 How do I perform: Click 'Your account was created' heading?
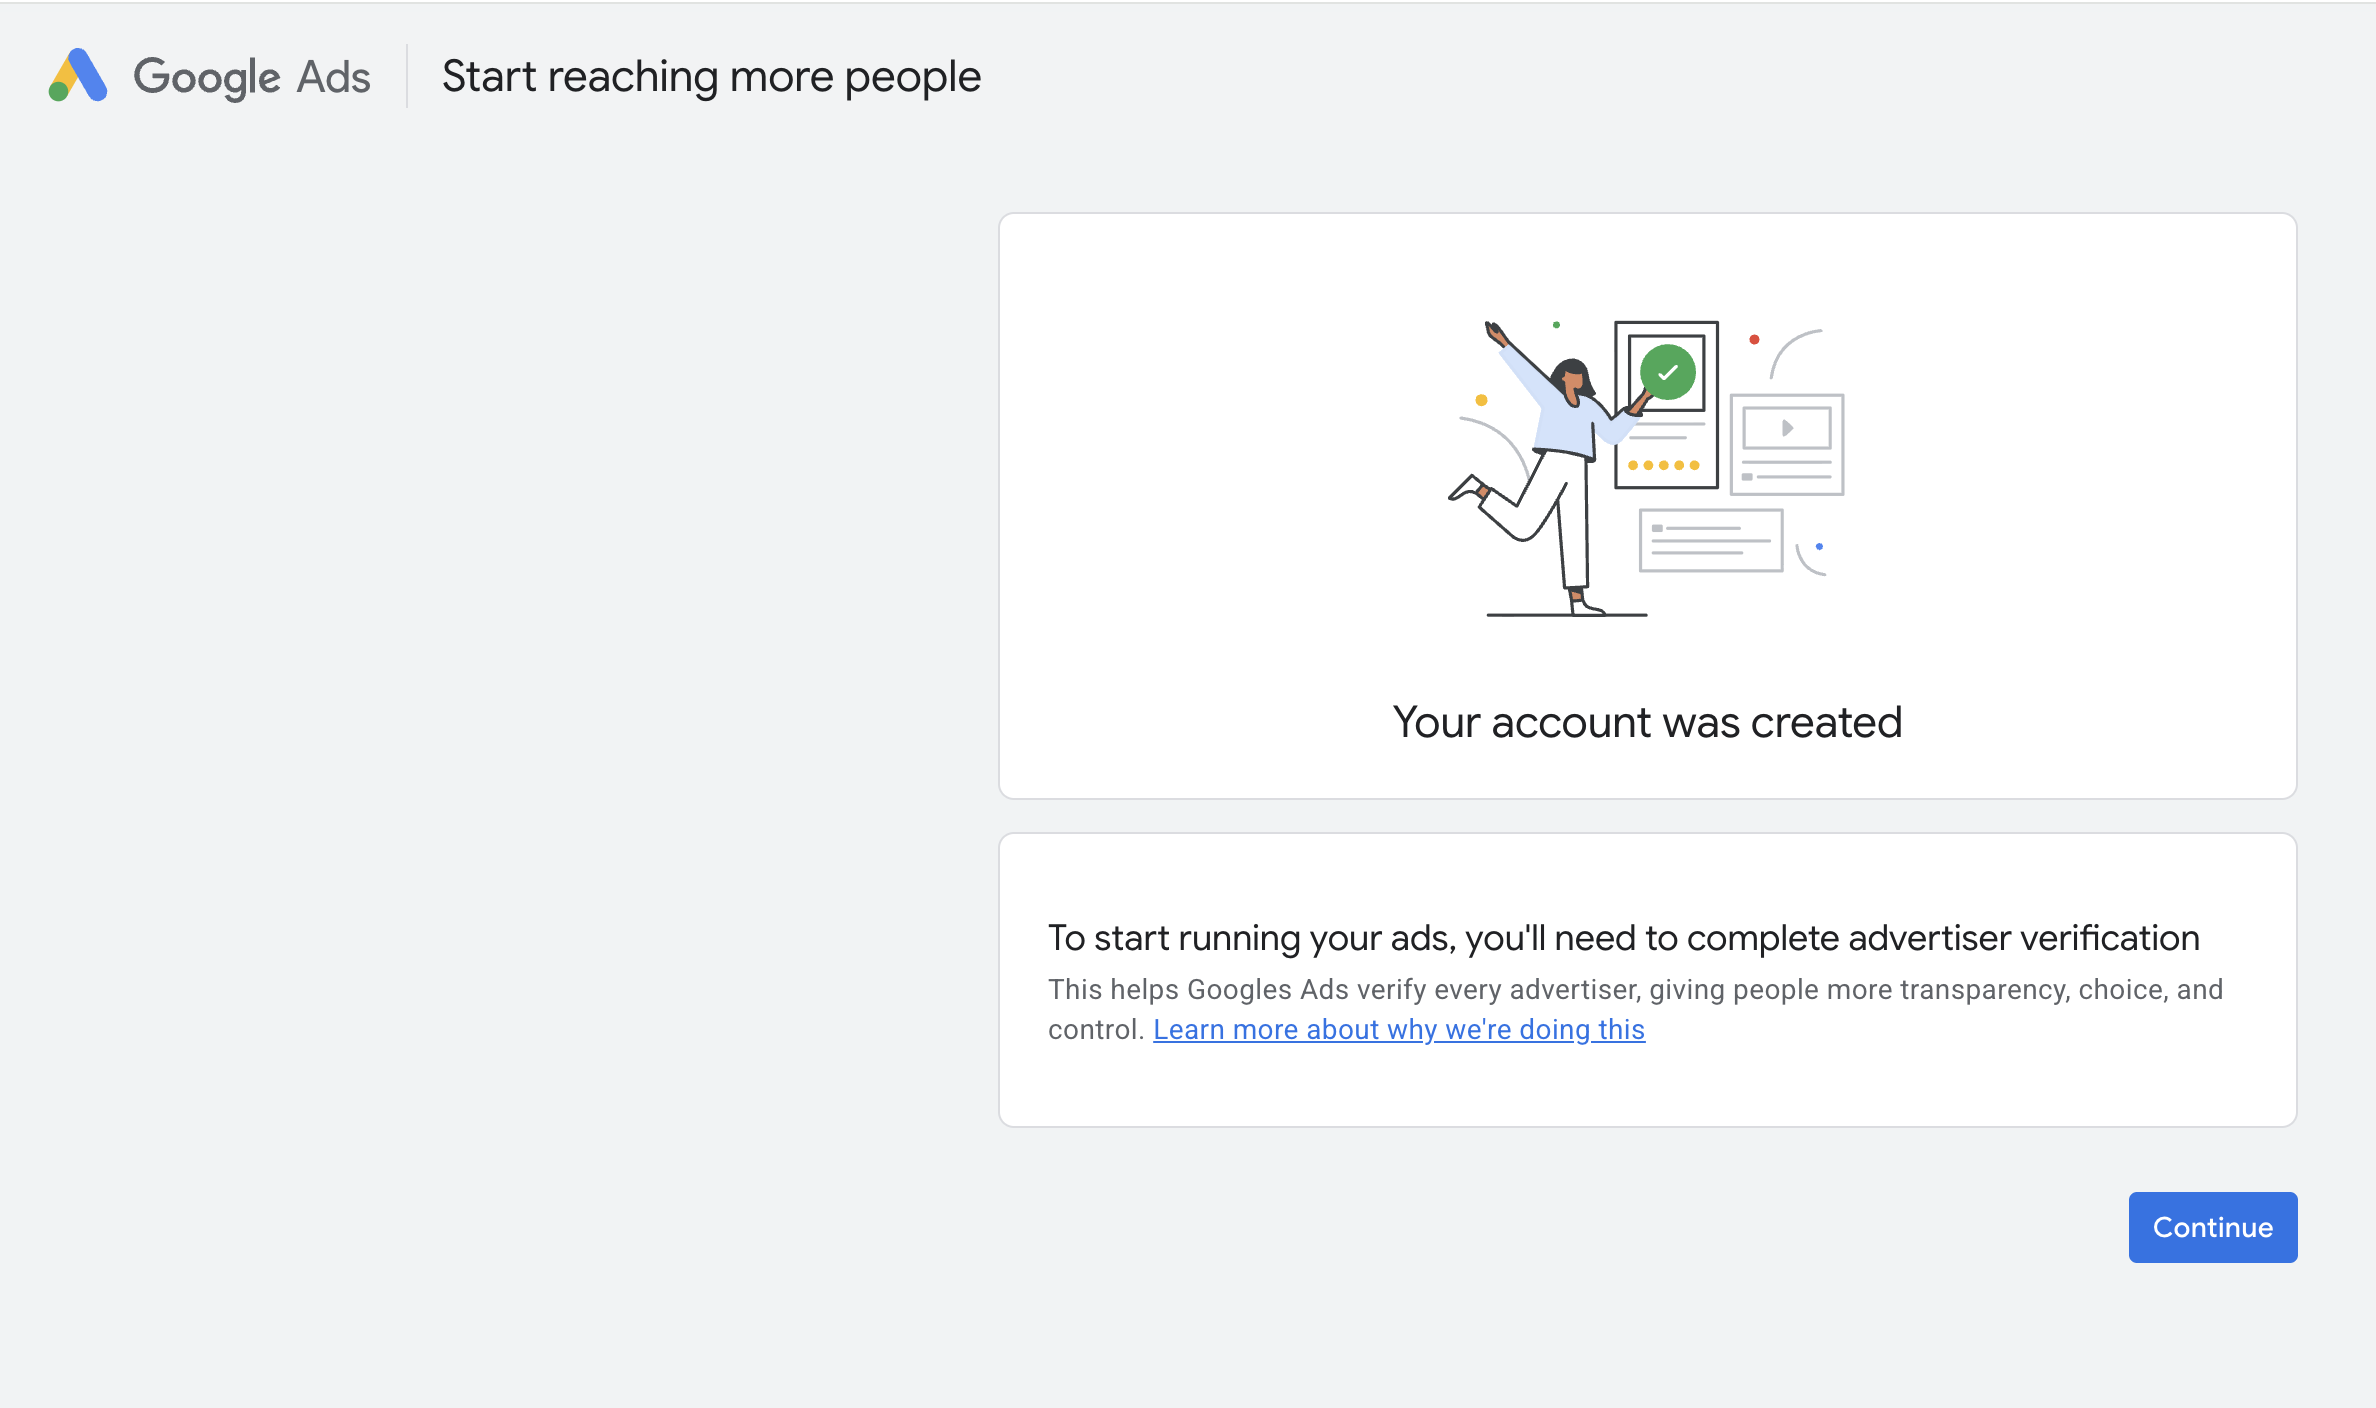point(1647,722)
